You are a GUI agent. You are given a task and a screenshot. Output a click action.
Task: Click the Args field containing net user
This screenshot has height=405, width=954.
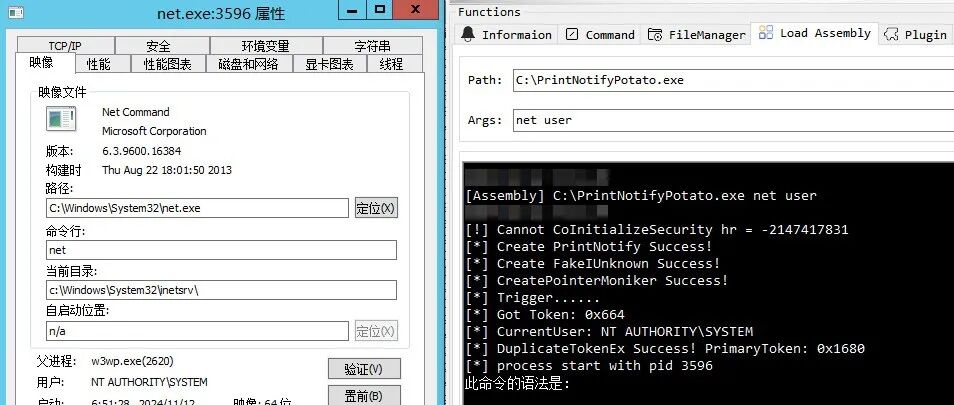(x=733, y=120)
